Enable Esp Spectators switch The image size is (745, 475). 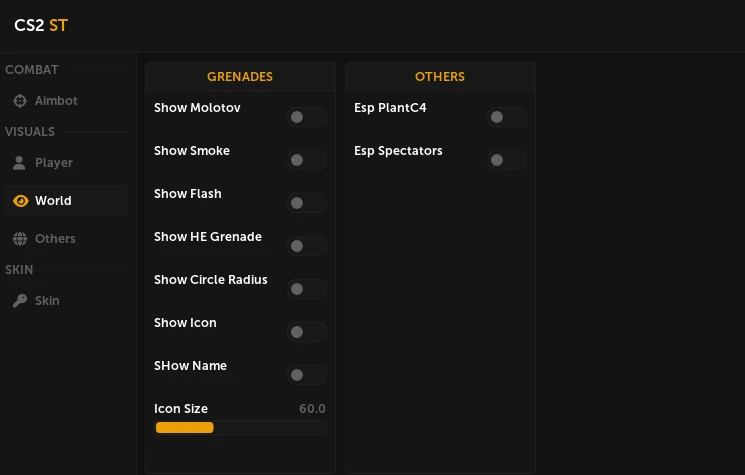tap(506, 160)
